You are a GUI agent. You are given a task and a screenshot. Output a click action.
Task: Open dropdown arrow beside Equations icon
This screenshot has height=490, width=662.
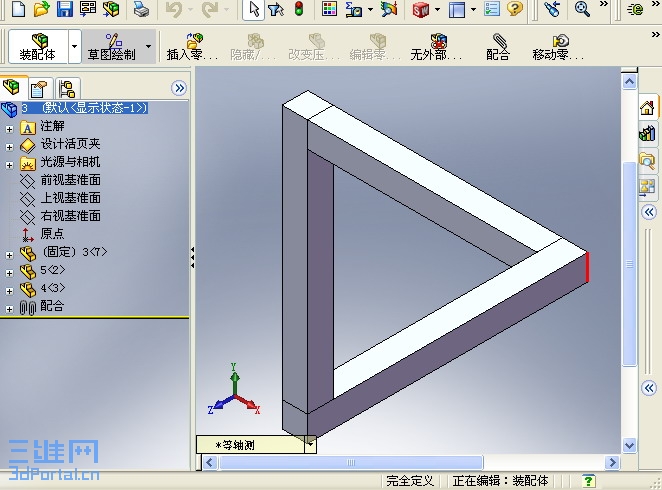tap(370, 9)
